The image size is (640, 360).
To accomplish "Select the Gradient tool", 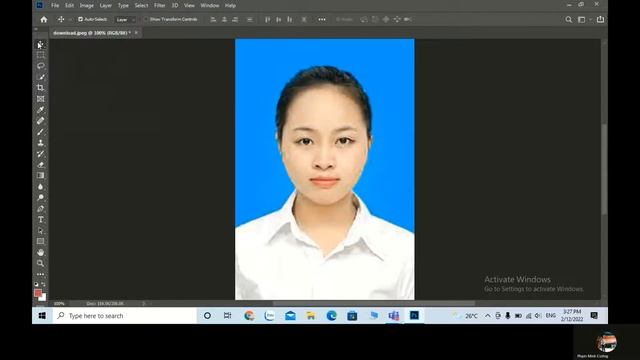I will pyautogui.click(x=40, y=176).
